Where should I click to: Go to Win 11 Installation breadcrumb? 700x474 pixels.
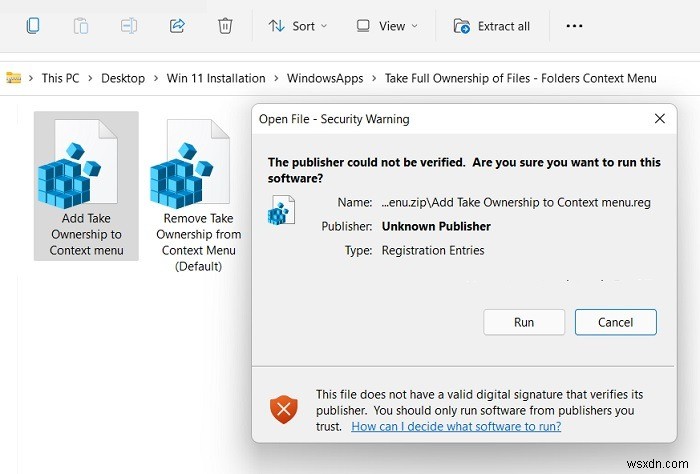point(216,78)
